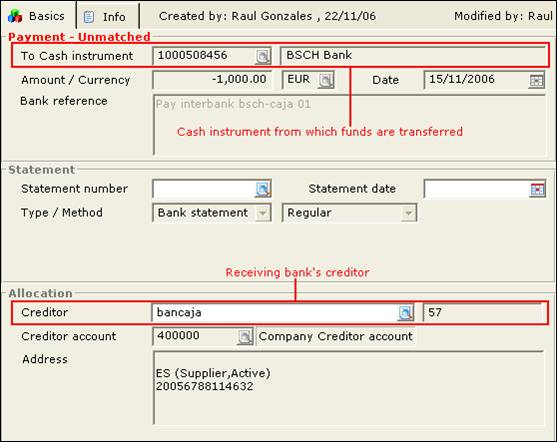
Task: Click the Address text box
Action: [x=348, y=388]
